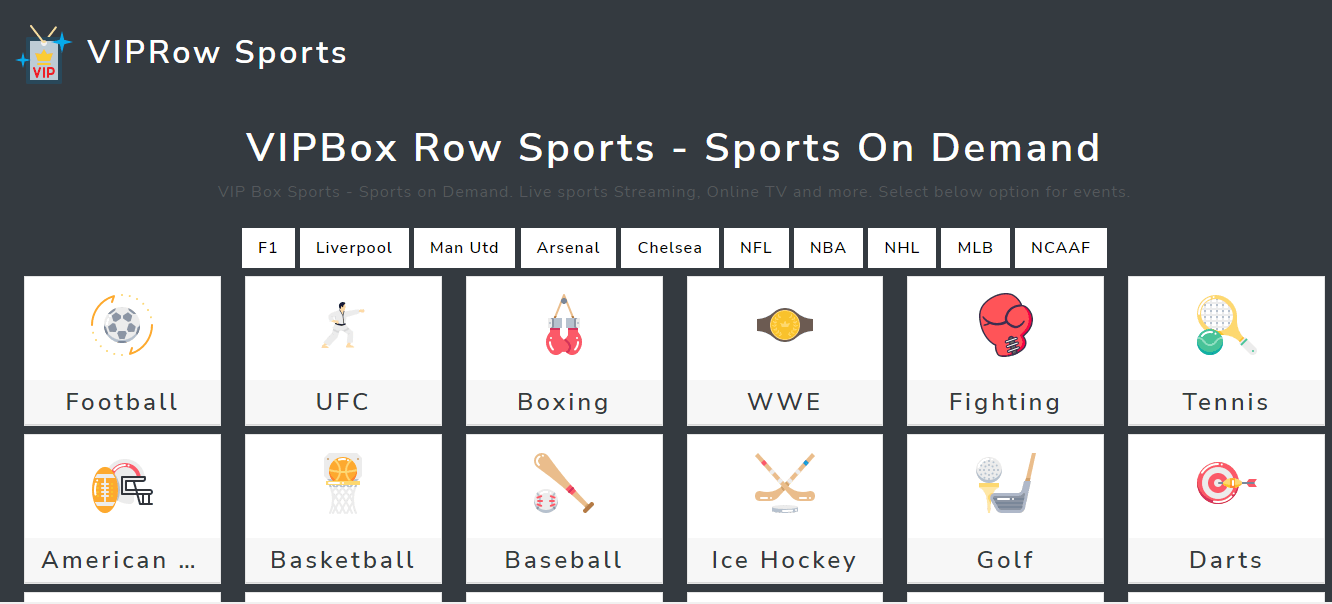1332x604 pixels.
Task: Select the truncated American category label
Action: 119,560
